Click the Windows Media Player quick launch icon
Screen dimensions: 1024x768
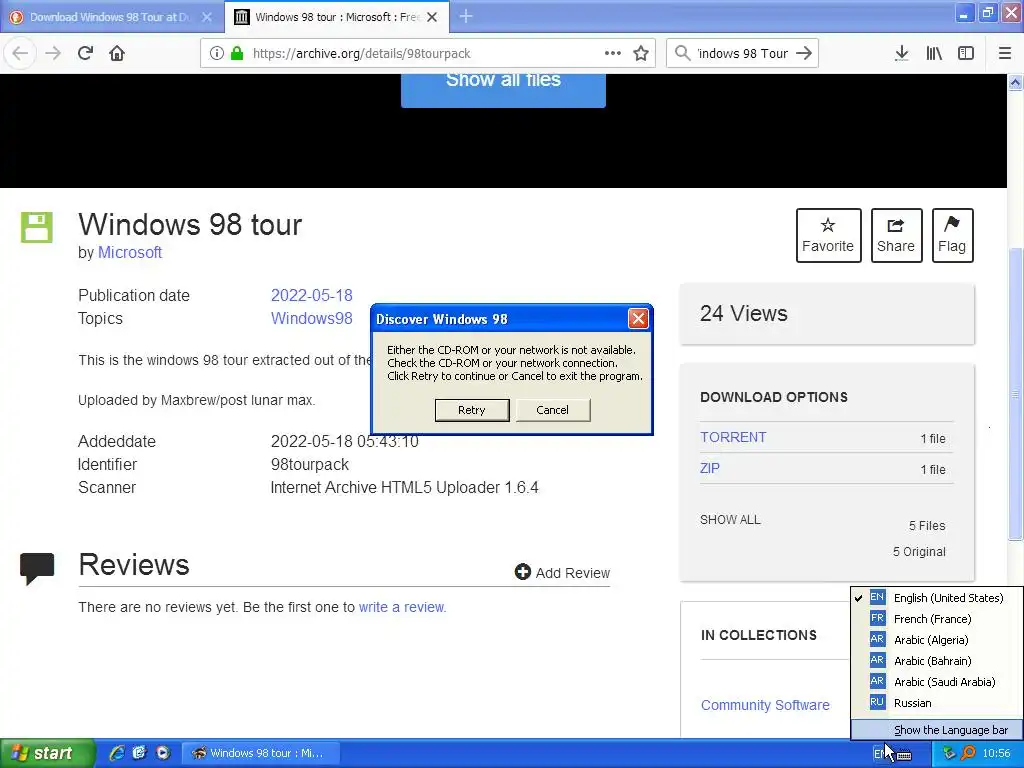(163, 753)
